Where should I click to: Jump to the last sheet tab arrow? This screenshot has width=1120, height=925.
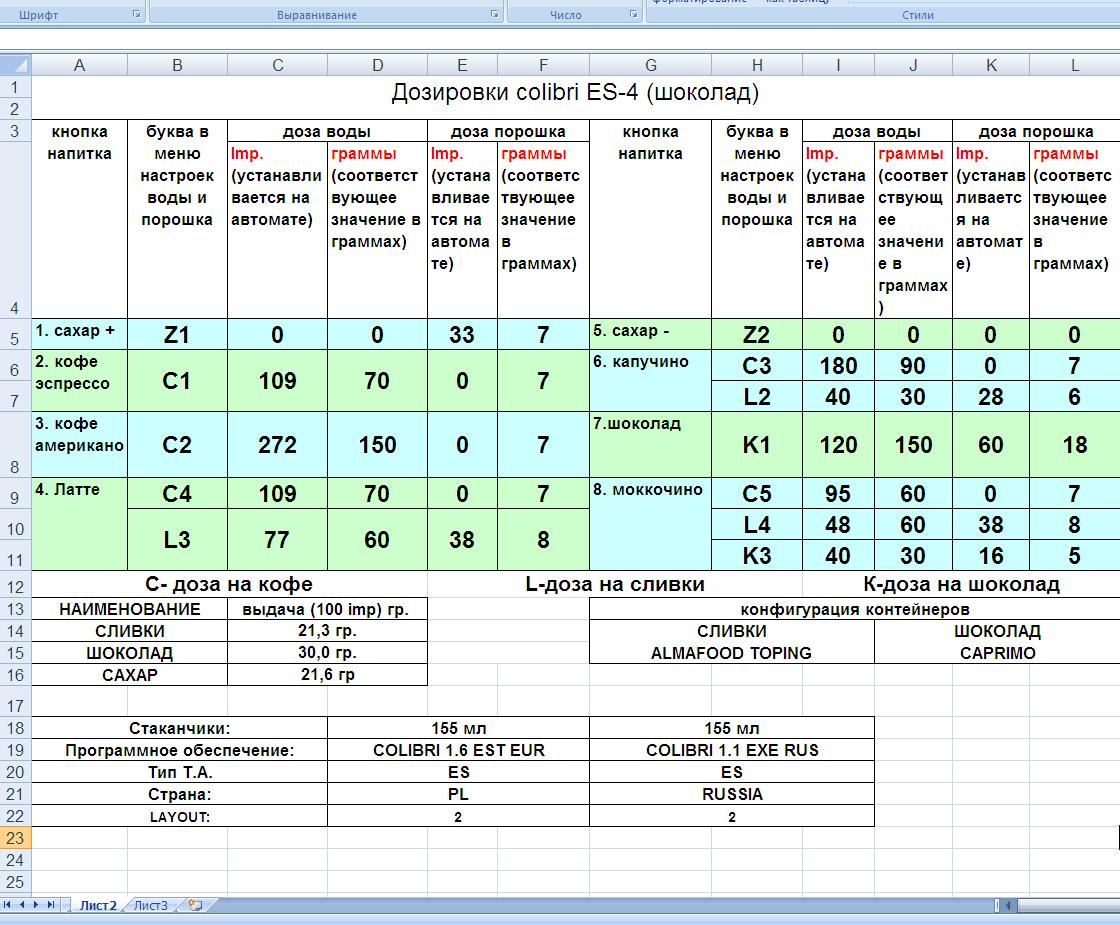[x=51, y=905]
